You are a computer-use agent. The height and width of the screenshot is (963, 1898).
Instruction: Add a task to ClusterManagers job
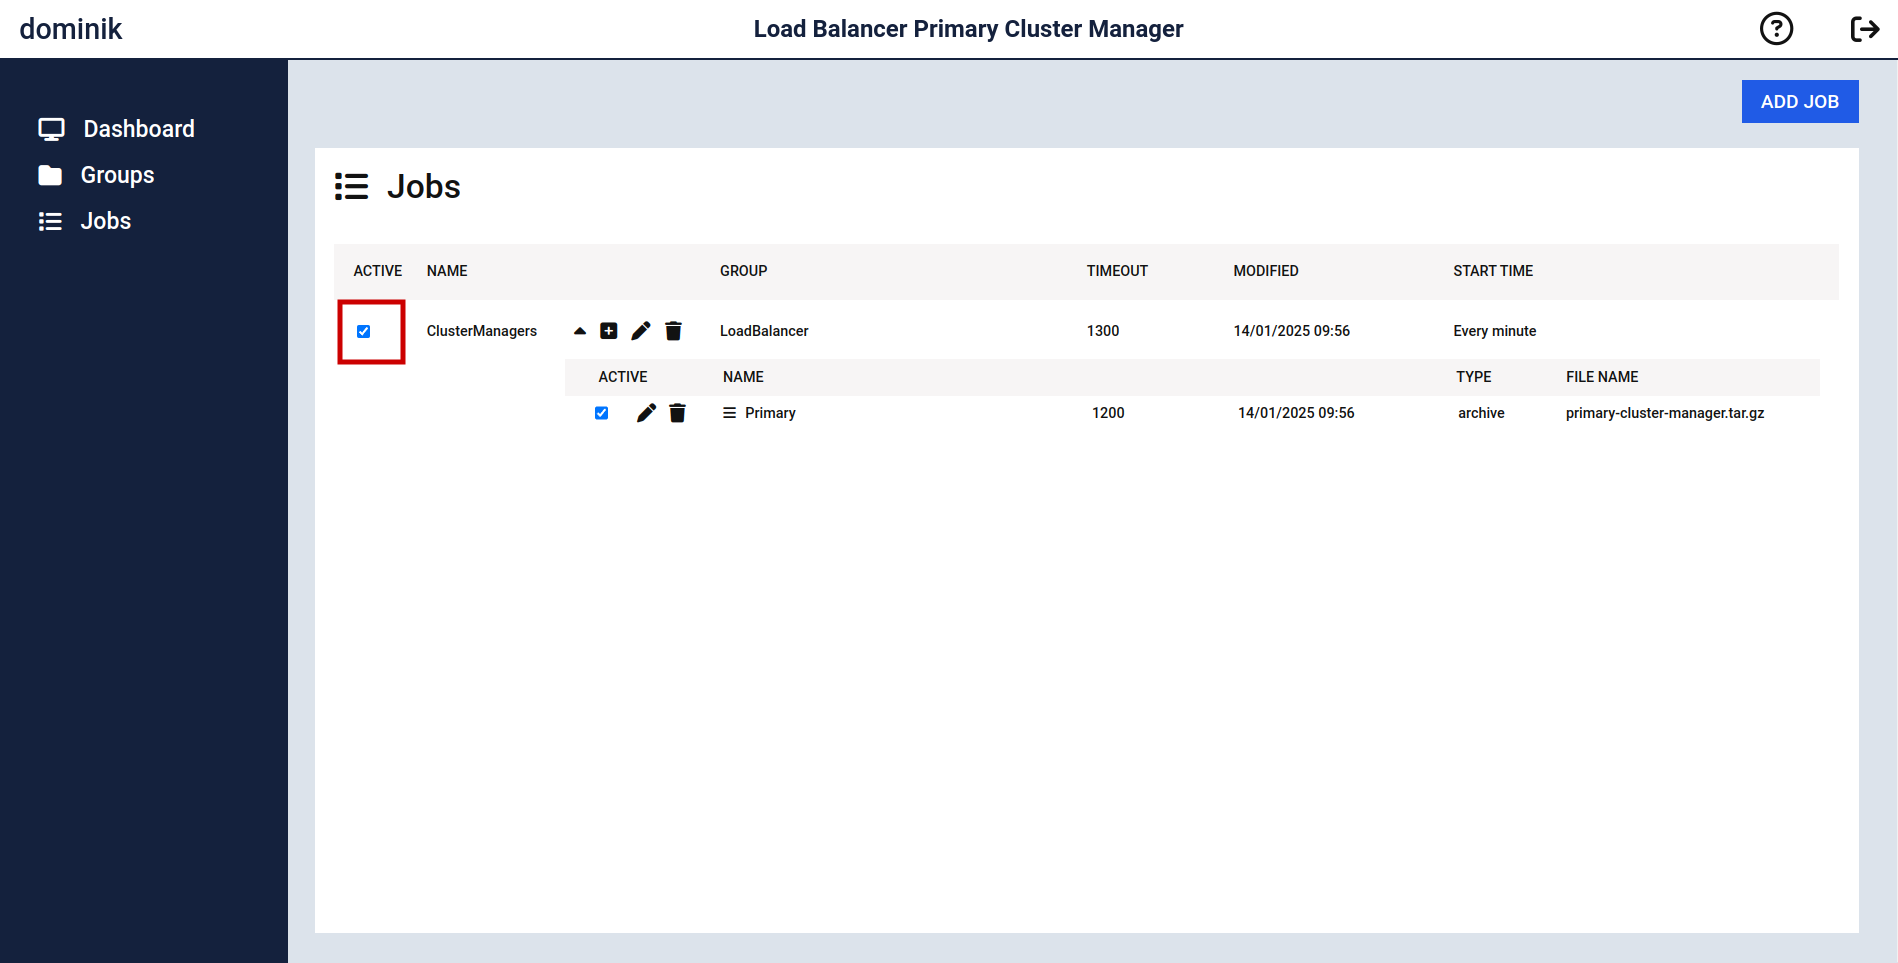[608, 331]
